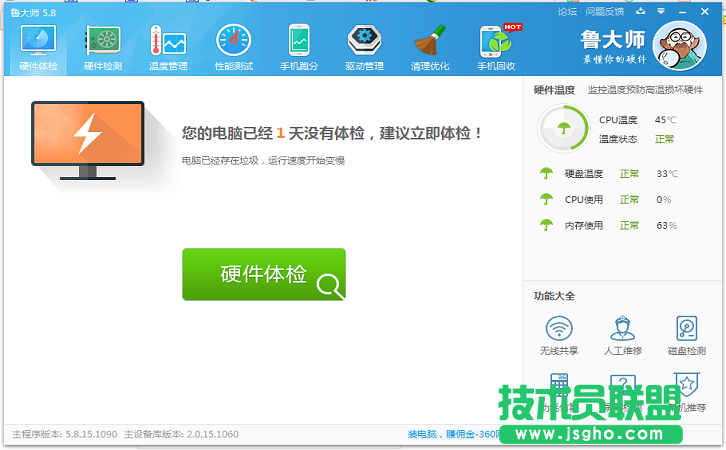Open 清理优化 broom icon

point(430,40)
